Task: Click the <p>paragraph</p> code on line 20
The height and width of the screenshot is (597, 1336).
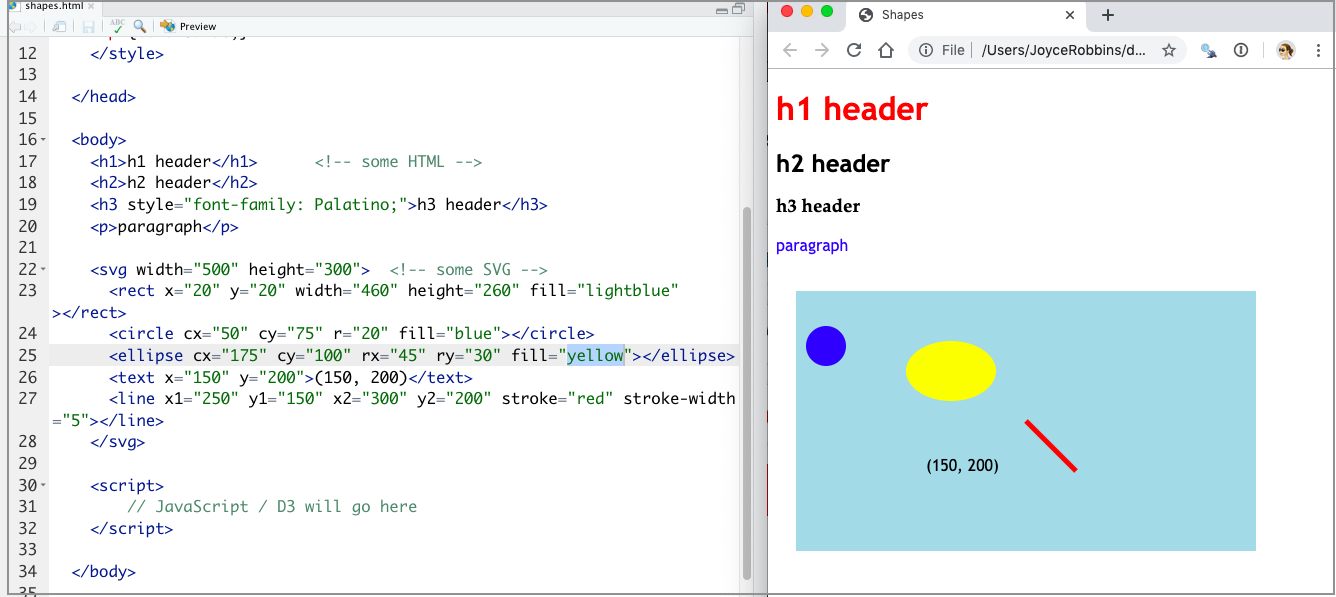Action: pyautogui.click(x=165, y=227)
